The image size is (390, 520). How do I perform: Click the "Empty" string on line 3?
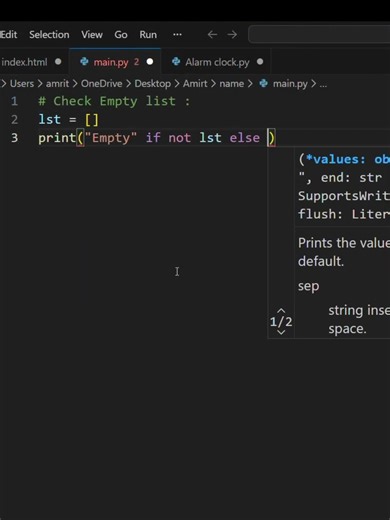coord(111,138)
